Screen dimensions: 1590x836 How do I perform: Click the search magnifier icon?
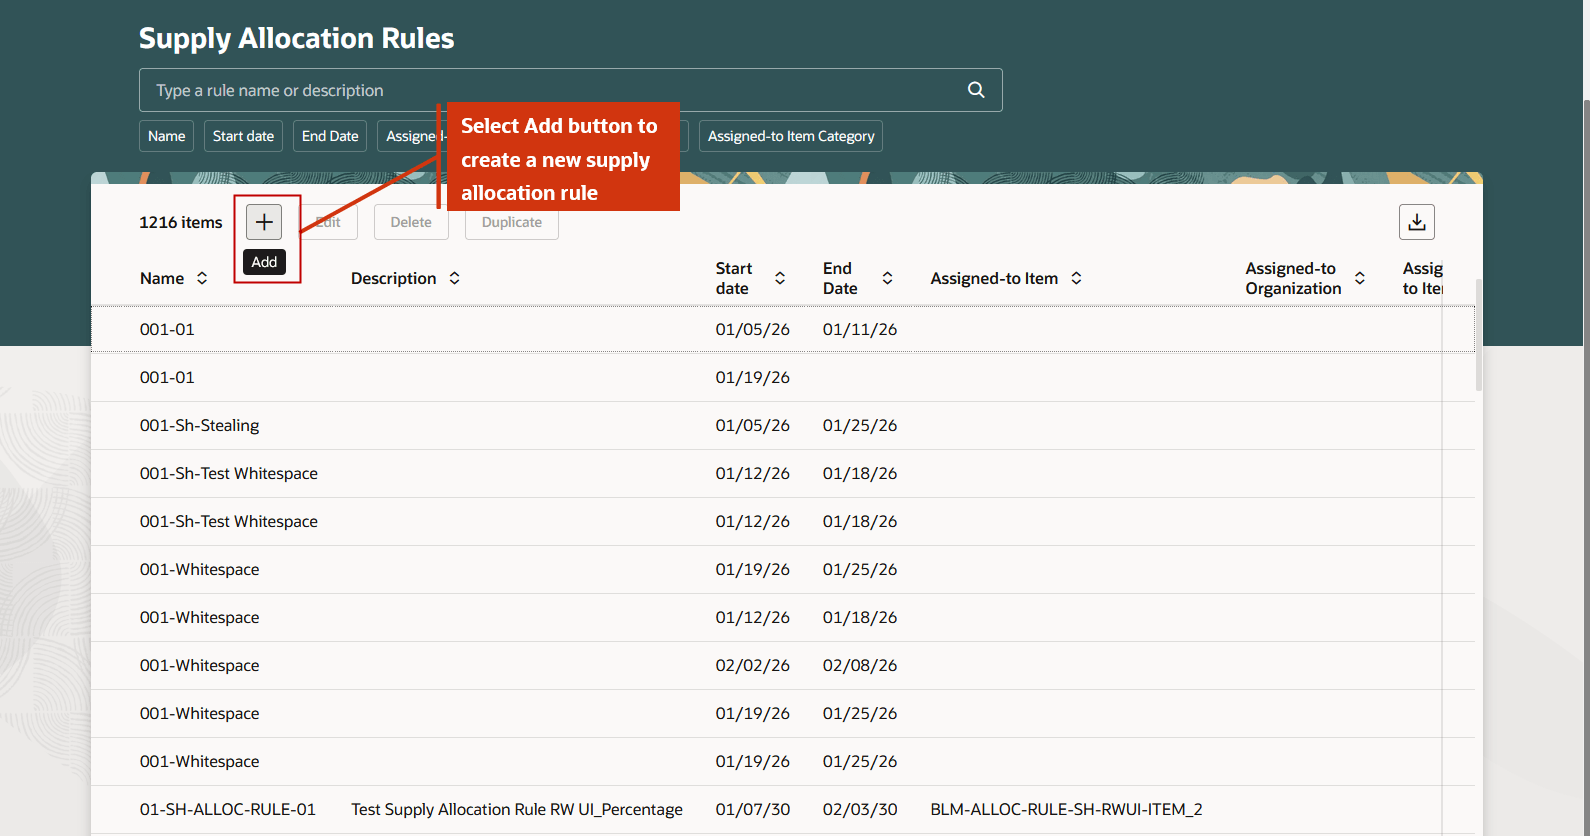pos(976,90)
